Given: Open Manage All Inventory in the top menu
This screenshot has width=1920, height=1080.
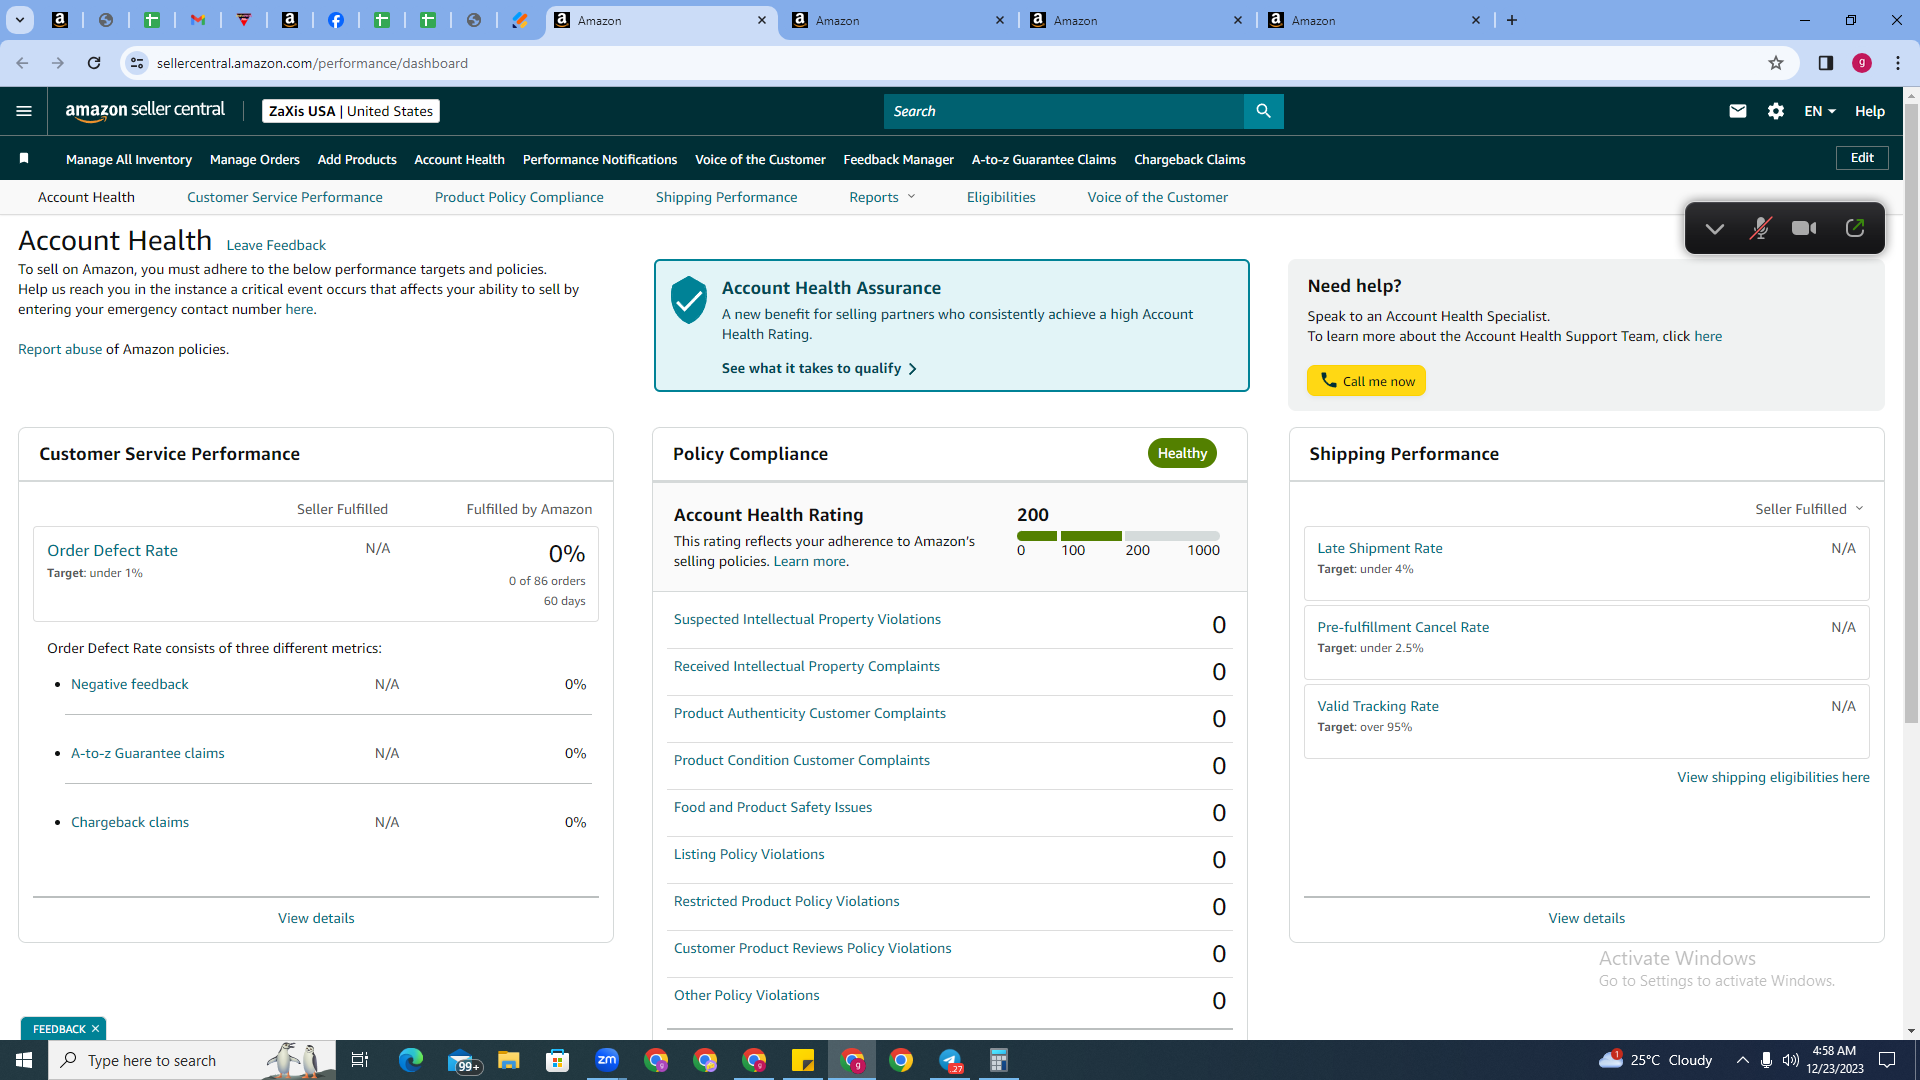Looking at the screenshot, I should click(129, 159).
